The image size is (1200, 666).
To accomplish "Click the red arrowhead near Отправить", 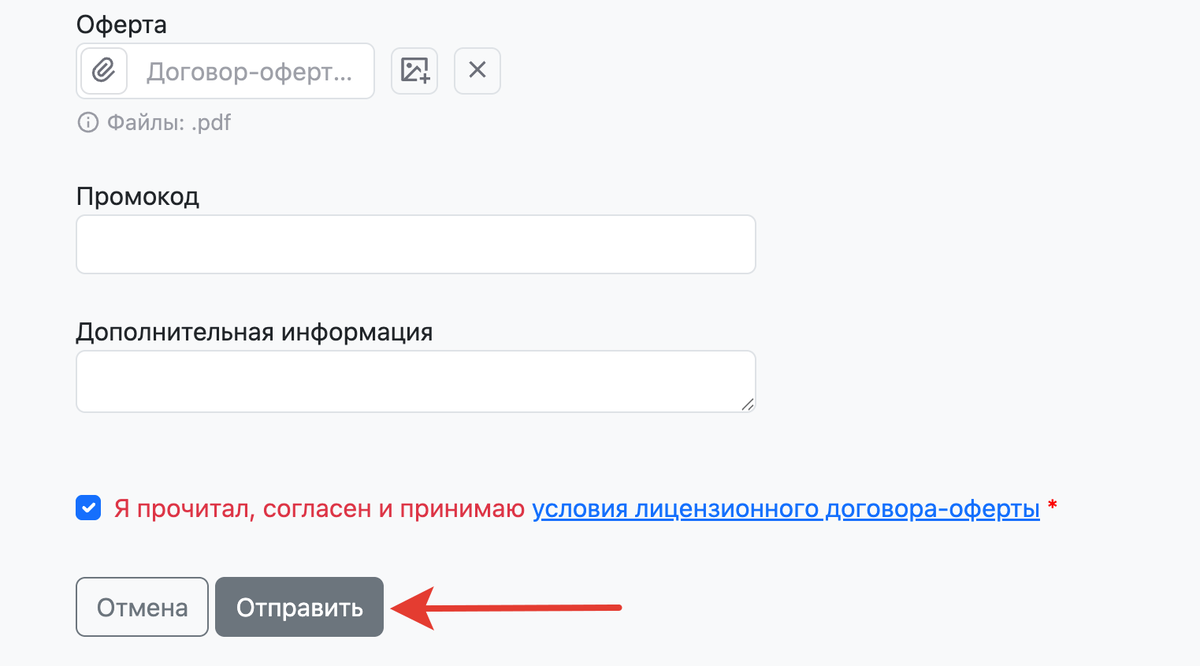I will [x=410, y=607].
